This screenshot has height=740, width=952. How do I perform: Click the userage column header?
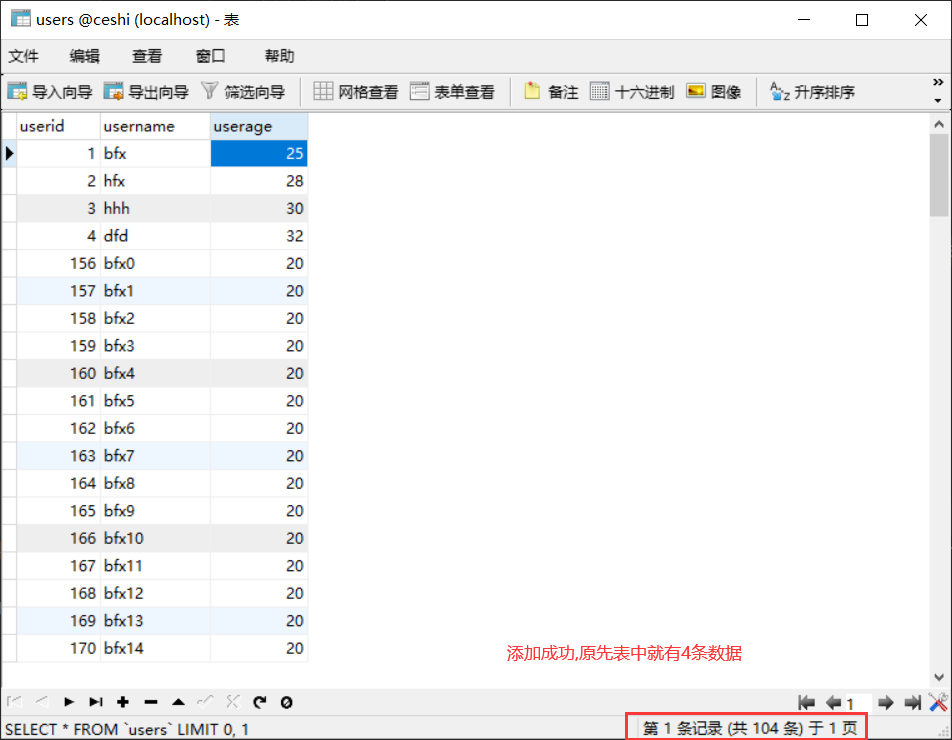click(x=259, y=126)
